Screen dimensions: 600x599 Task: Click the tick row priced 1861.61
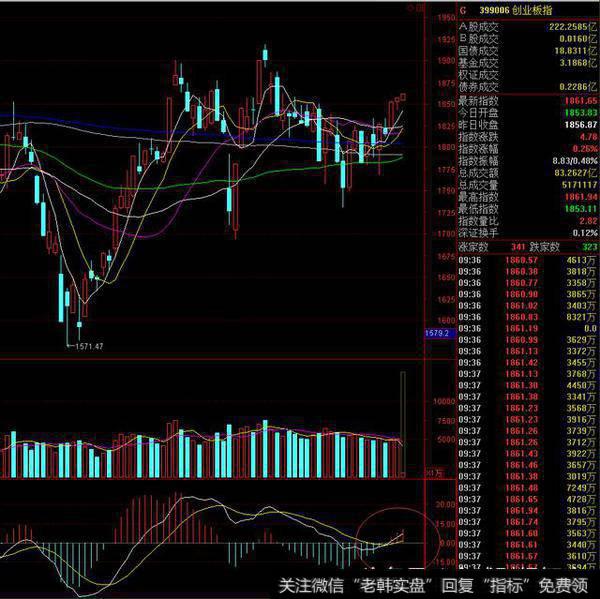pyautogui.click(x=528, y=544)
